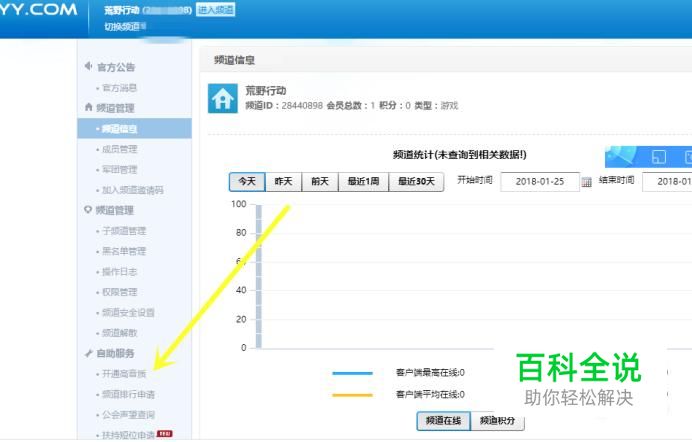The width and height of the screenshot is (692, 442).
Task: Click the 频道ID 28440898 text
Action: 284,105
